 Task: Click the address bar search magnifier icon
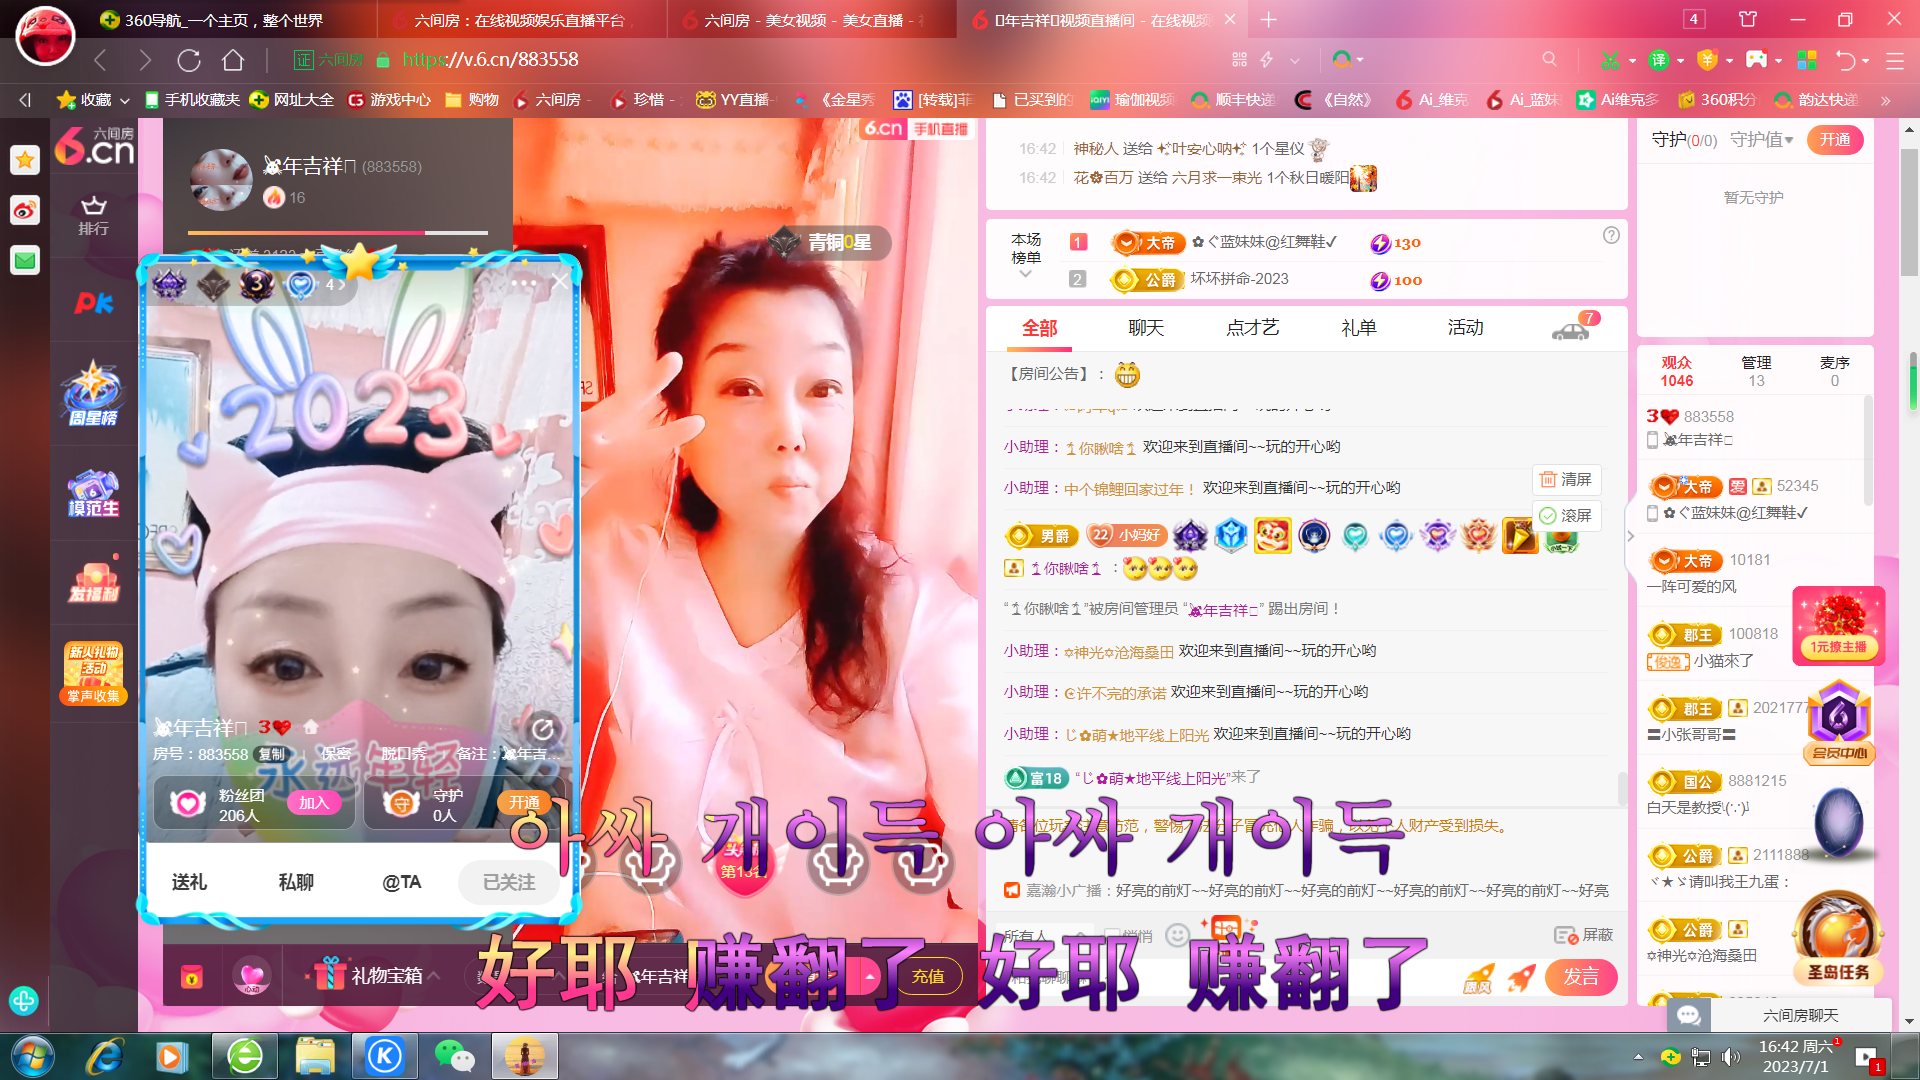[x=1549, y=60]
